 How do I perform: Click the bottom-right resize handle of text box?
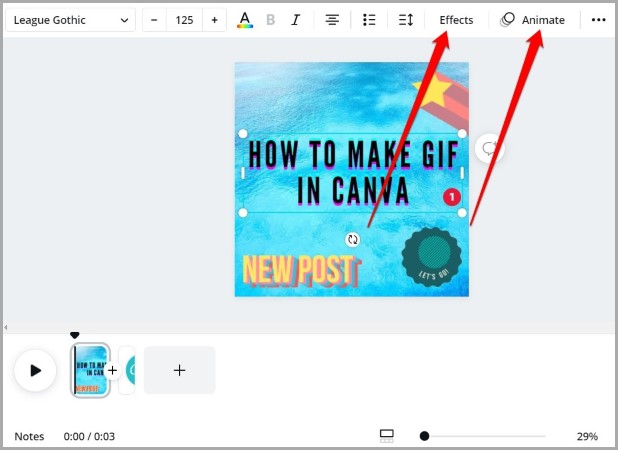tap(462, 213)
